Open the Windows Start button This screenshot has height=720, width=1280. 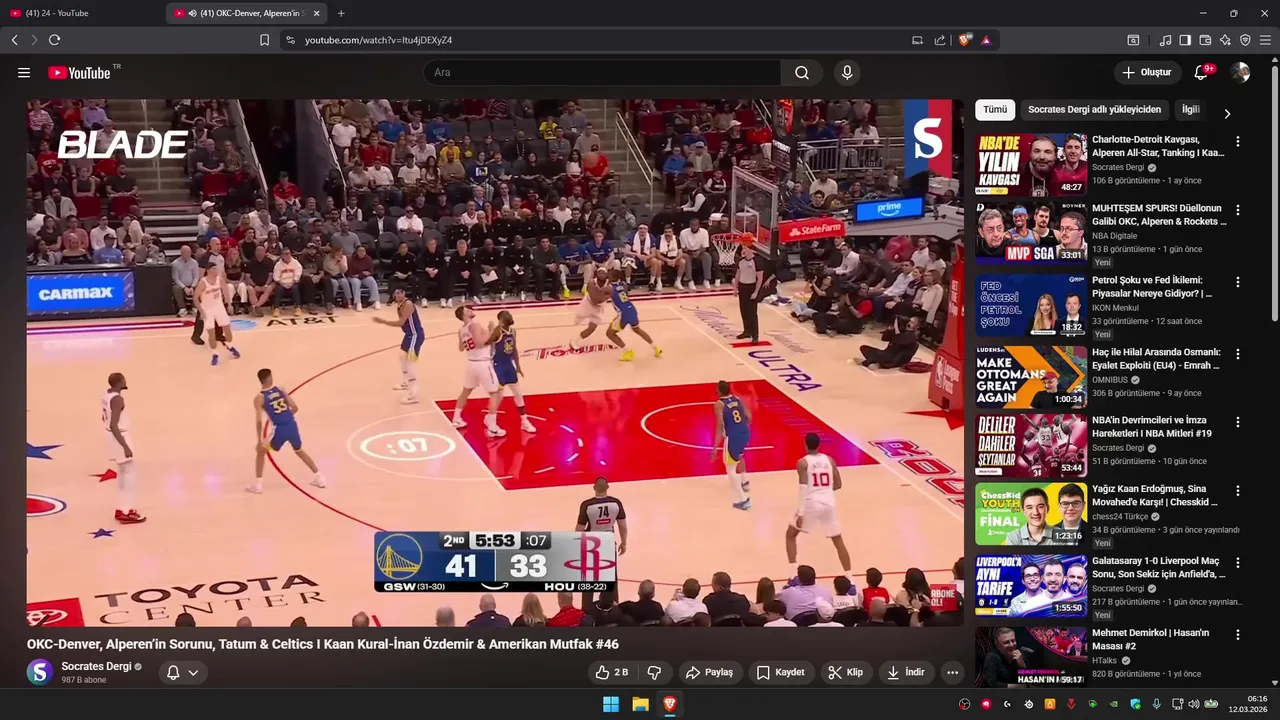click(x=610, y=704)
